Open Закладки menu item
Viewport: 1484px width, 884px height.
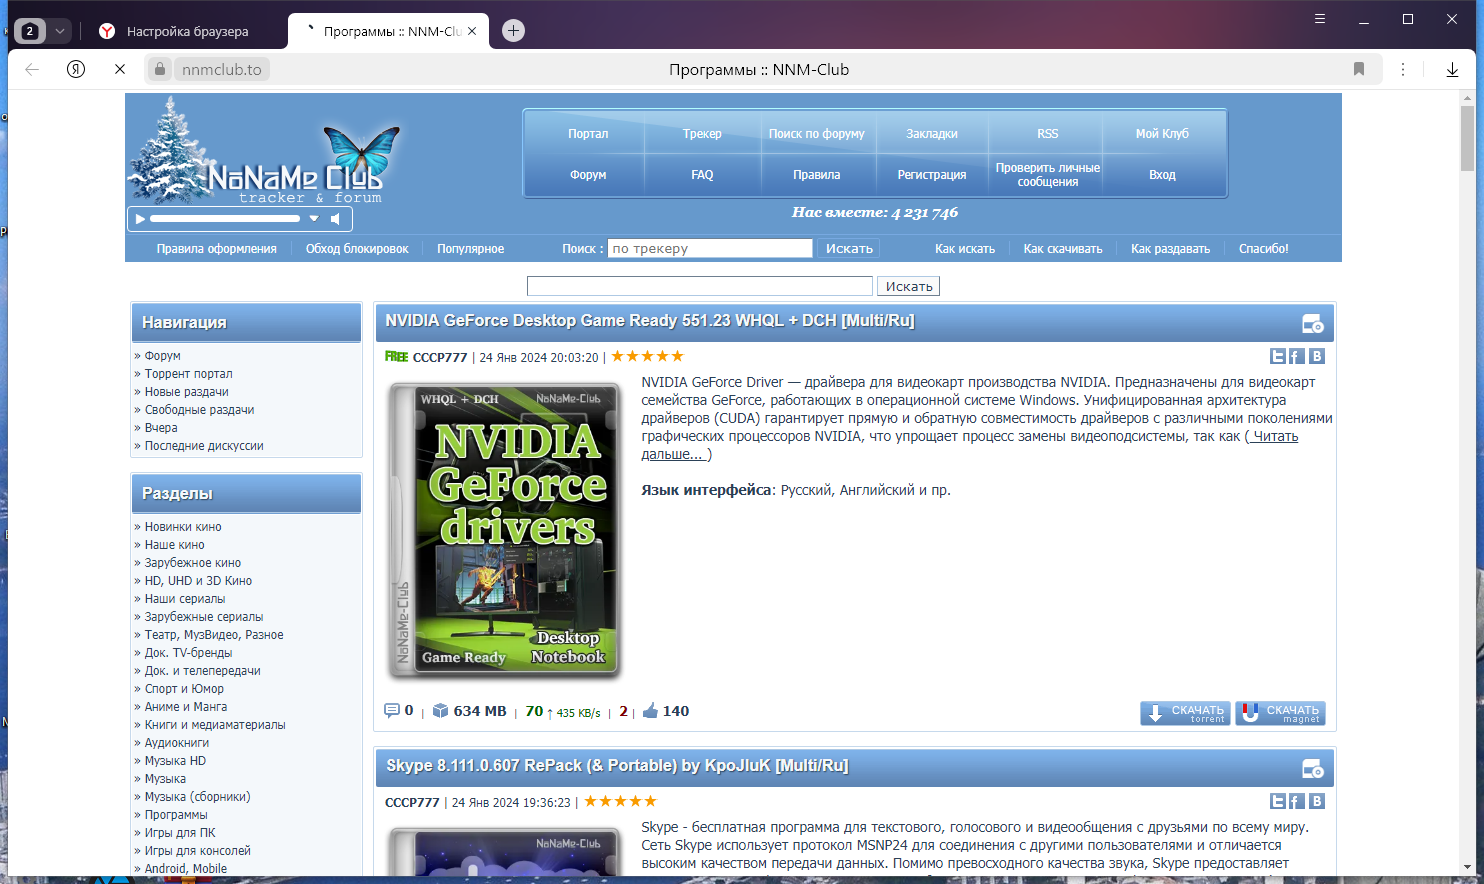coord(932,133)
